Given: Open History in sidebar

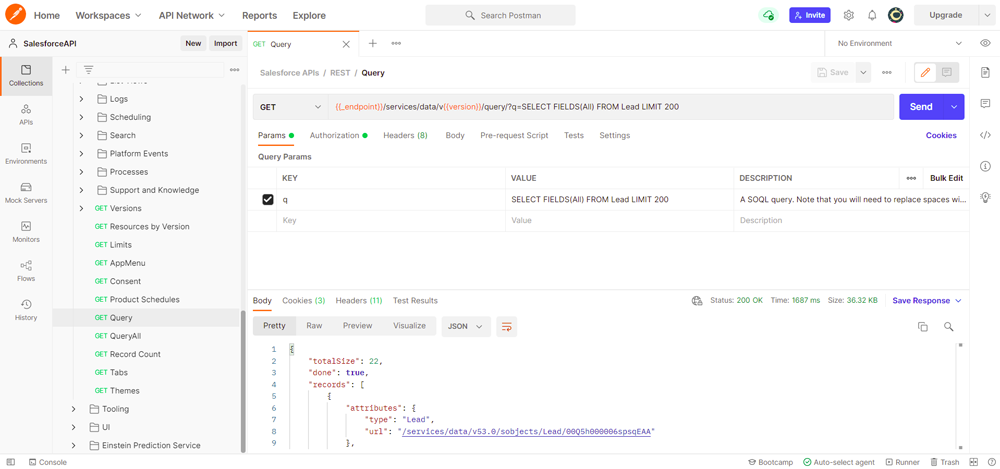Looking at the screenshot, I should (26, 309).
